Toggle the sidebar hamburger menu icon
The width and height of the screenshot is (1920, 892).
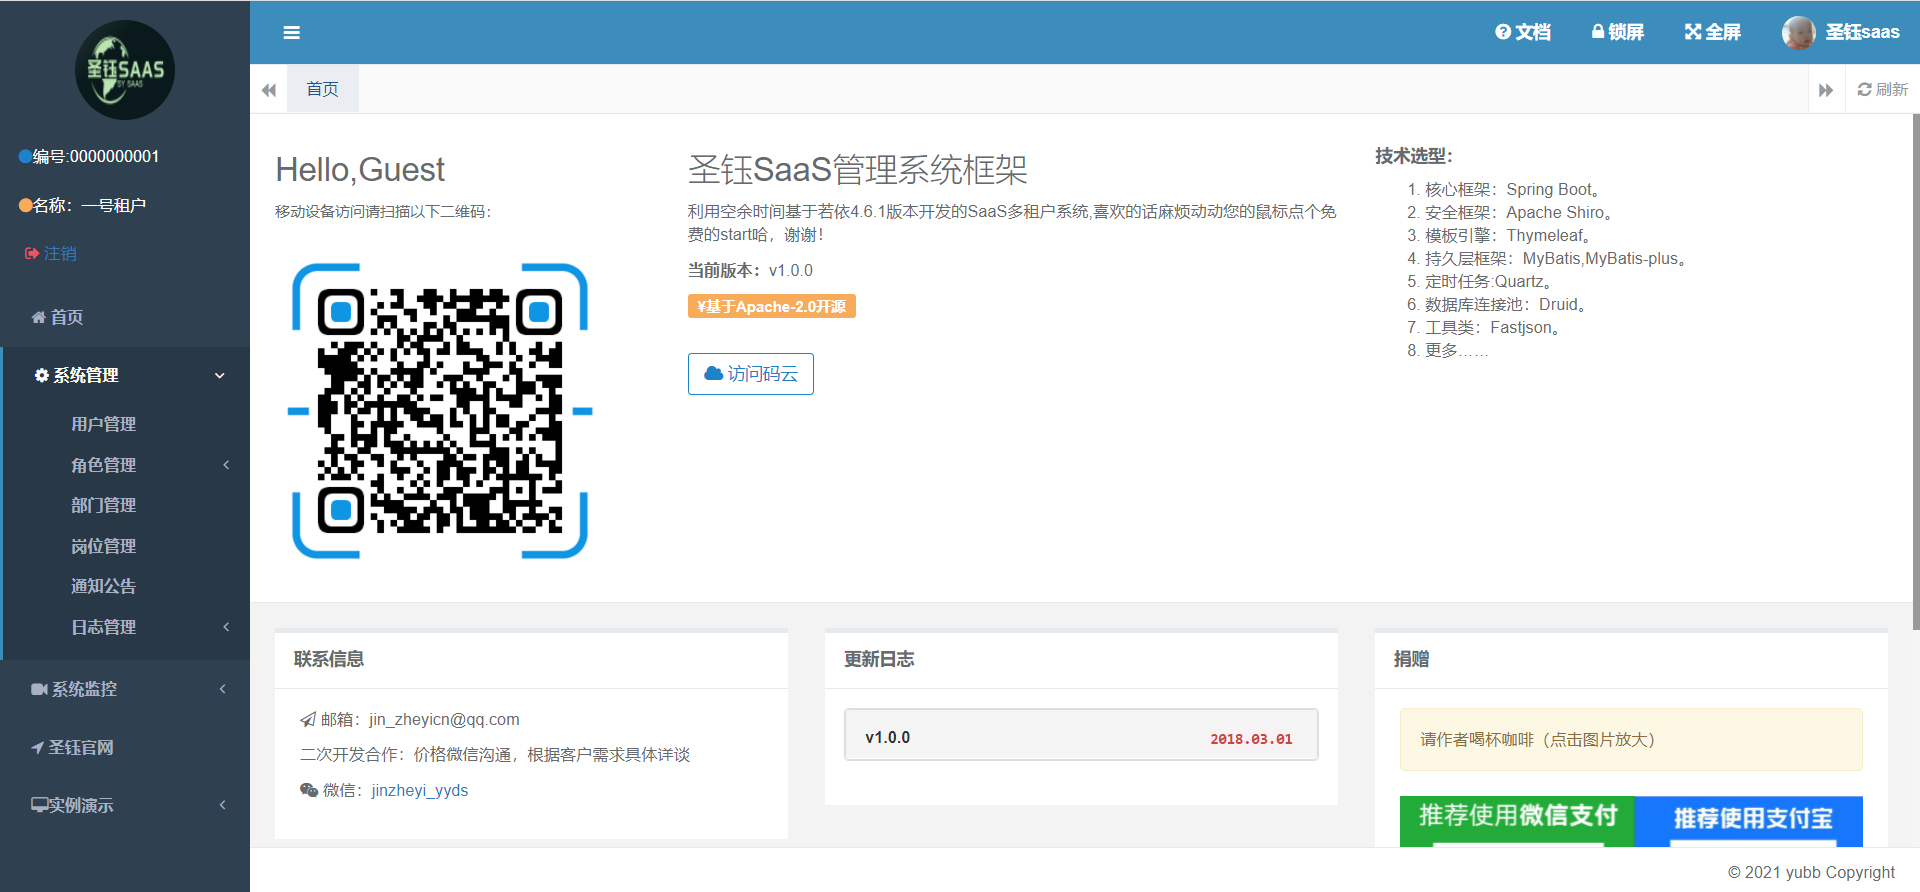click(x=292, y=33)
